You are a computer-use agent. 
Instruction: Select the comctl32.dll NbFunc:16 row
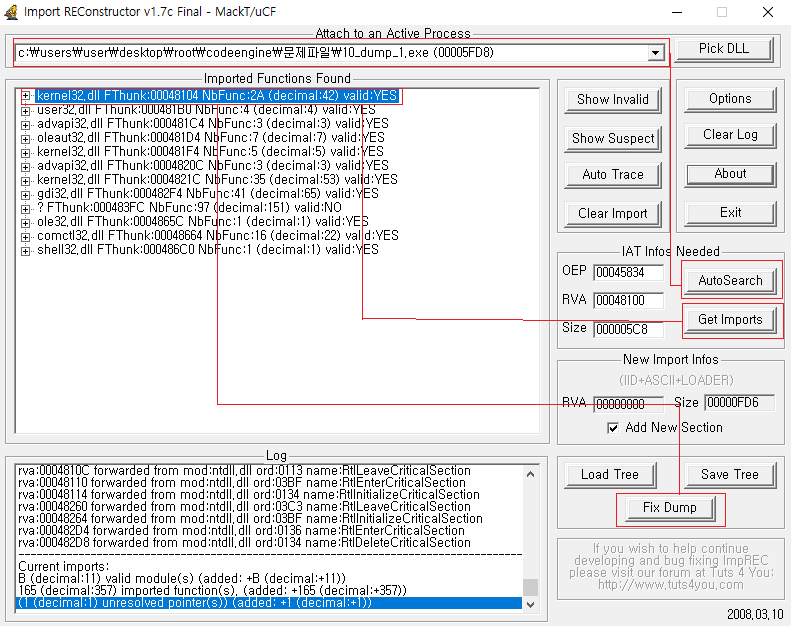[217, 235]
